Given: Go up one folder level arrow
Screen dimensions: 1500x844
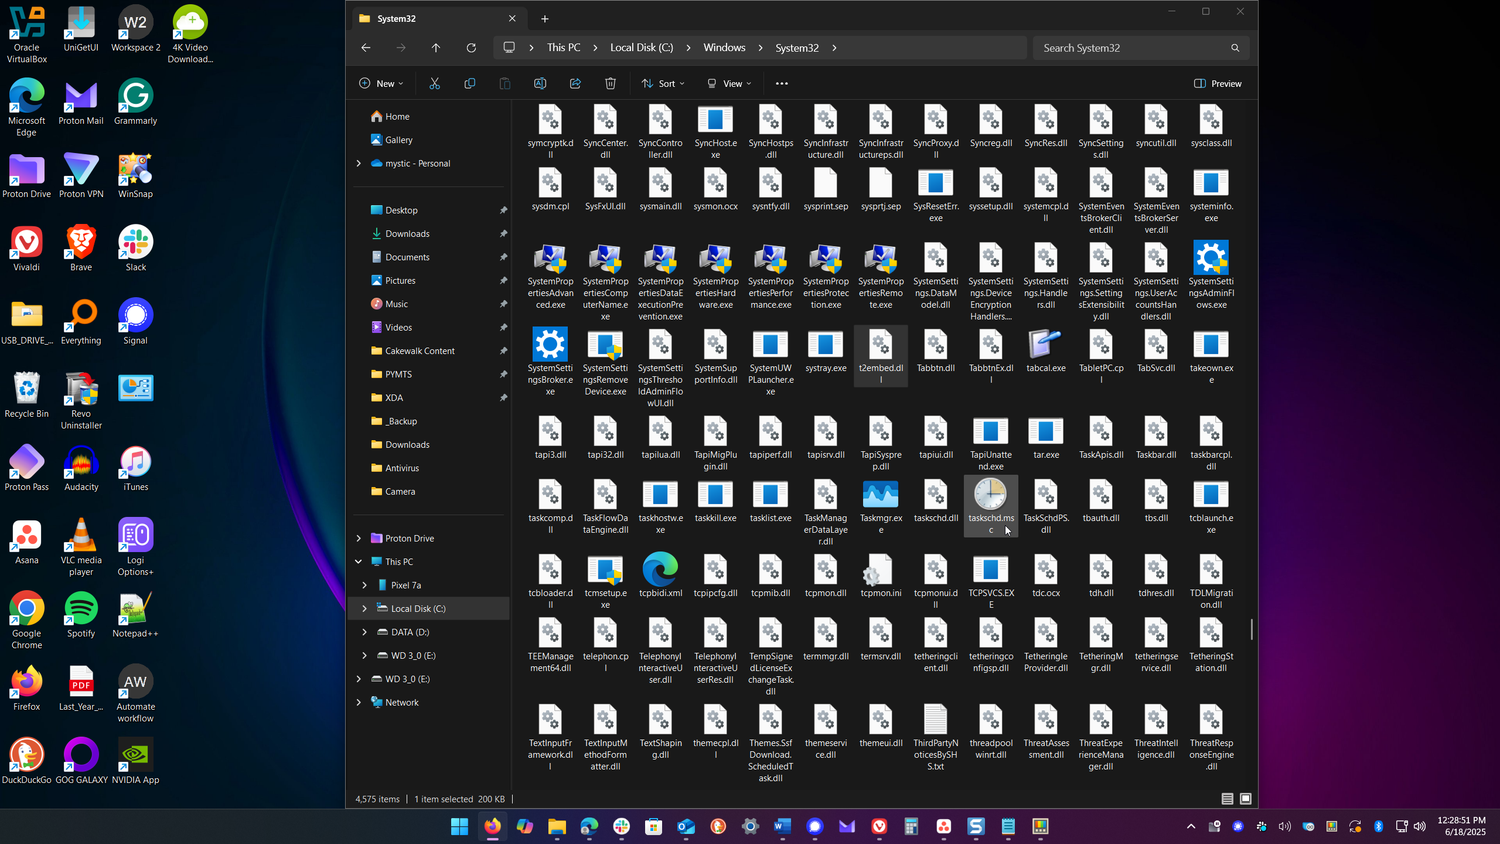Looking at the screenshot, I should 436,48.
